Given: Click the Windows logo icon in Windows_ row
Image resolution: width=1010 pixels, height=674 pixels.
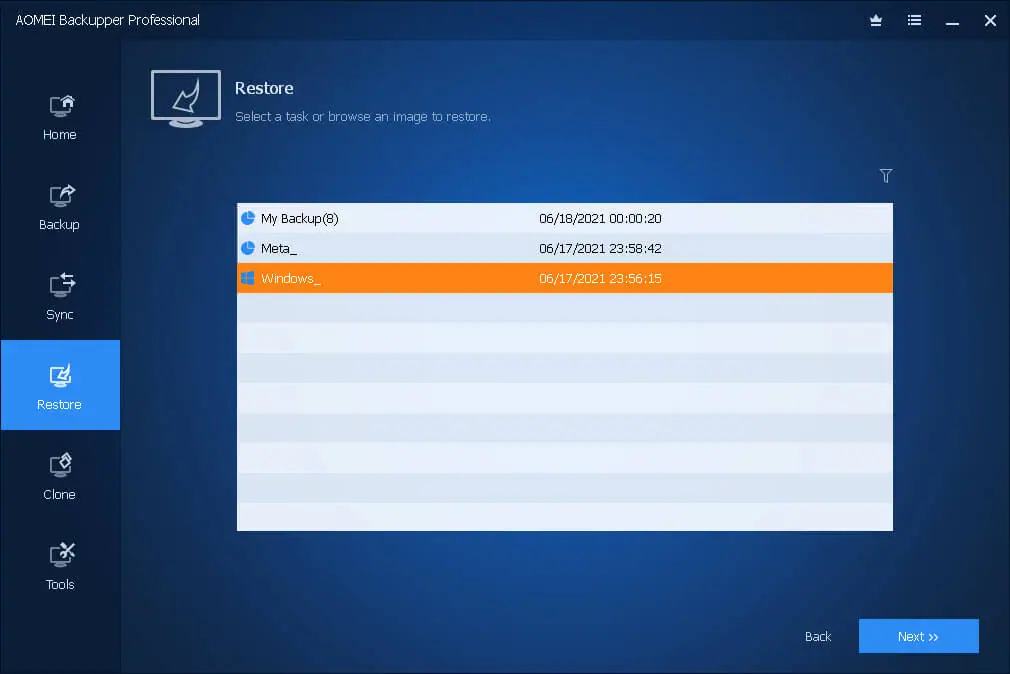Looking at the screenshot, I should (x=248, y=278).
